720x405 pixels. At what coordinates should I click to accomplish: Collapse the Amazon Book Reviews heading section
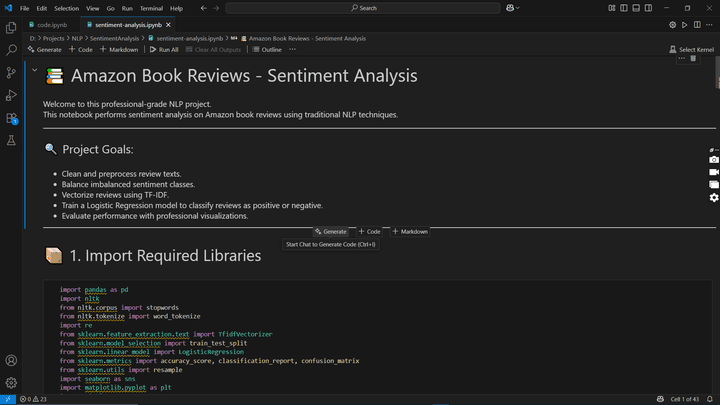[x=35, y=70]
